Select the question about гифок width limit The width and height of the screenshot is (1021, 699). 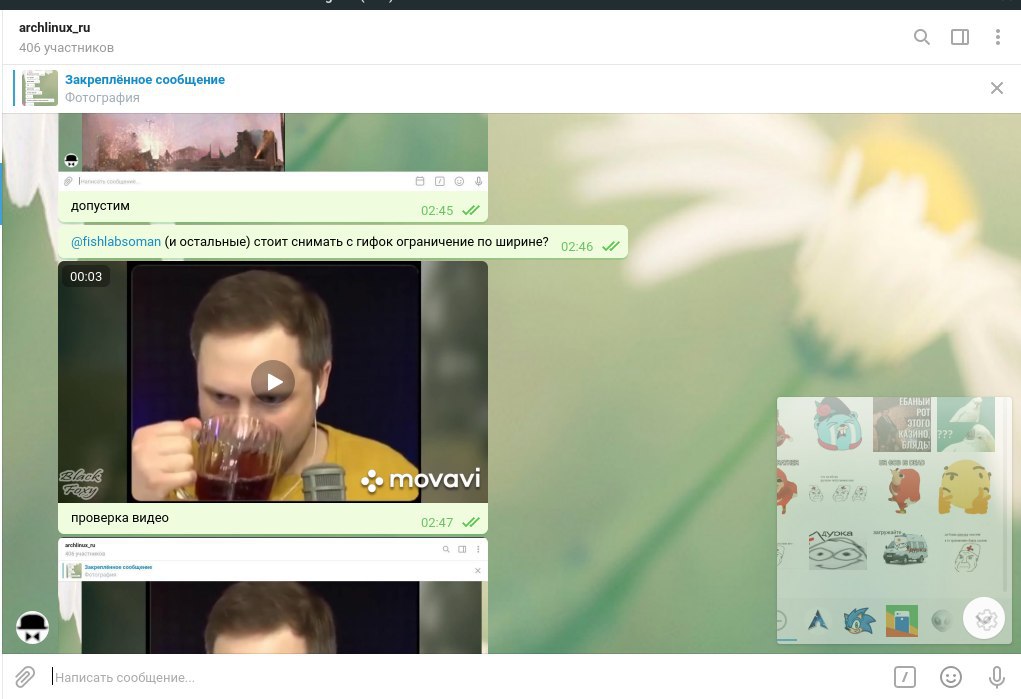tap(356, 242)
